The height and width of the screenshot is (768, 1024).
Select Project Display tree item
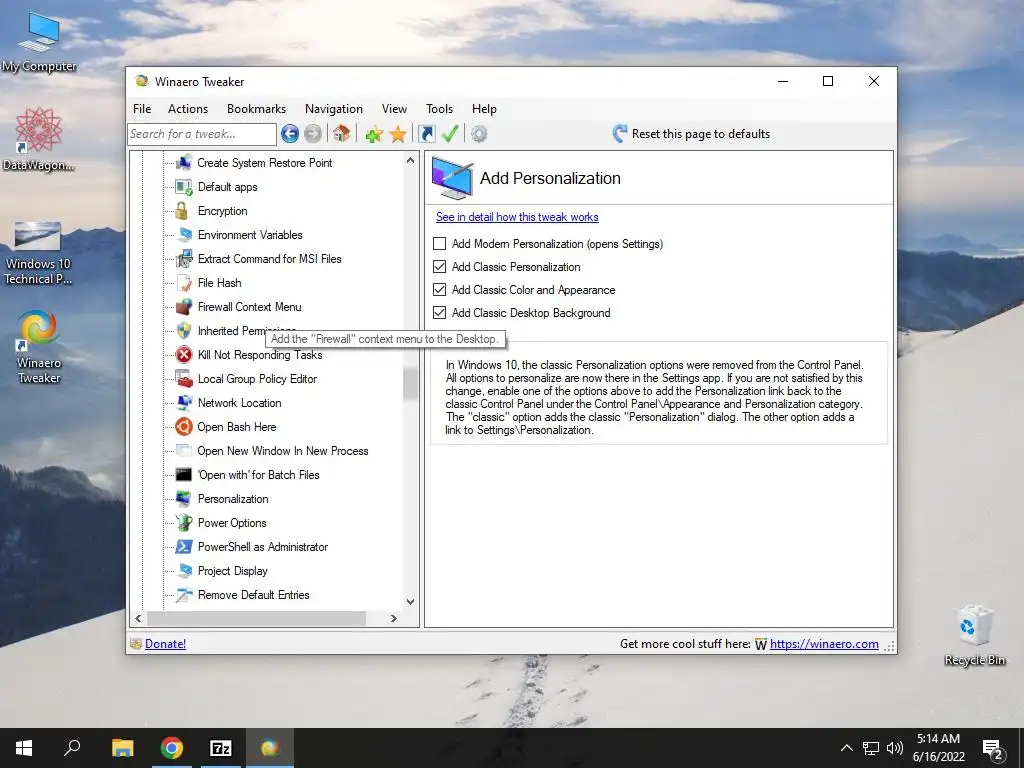coord(232,571)
